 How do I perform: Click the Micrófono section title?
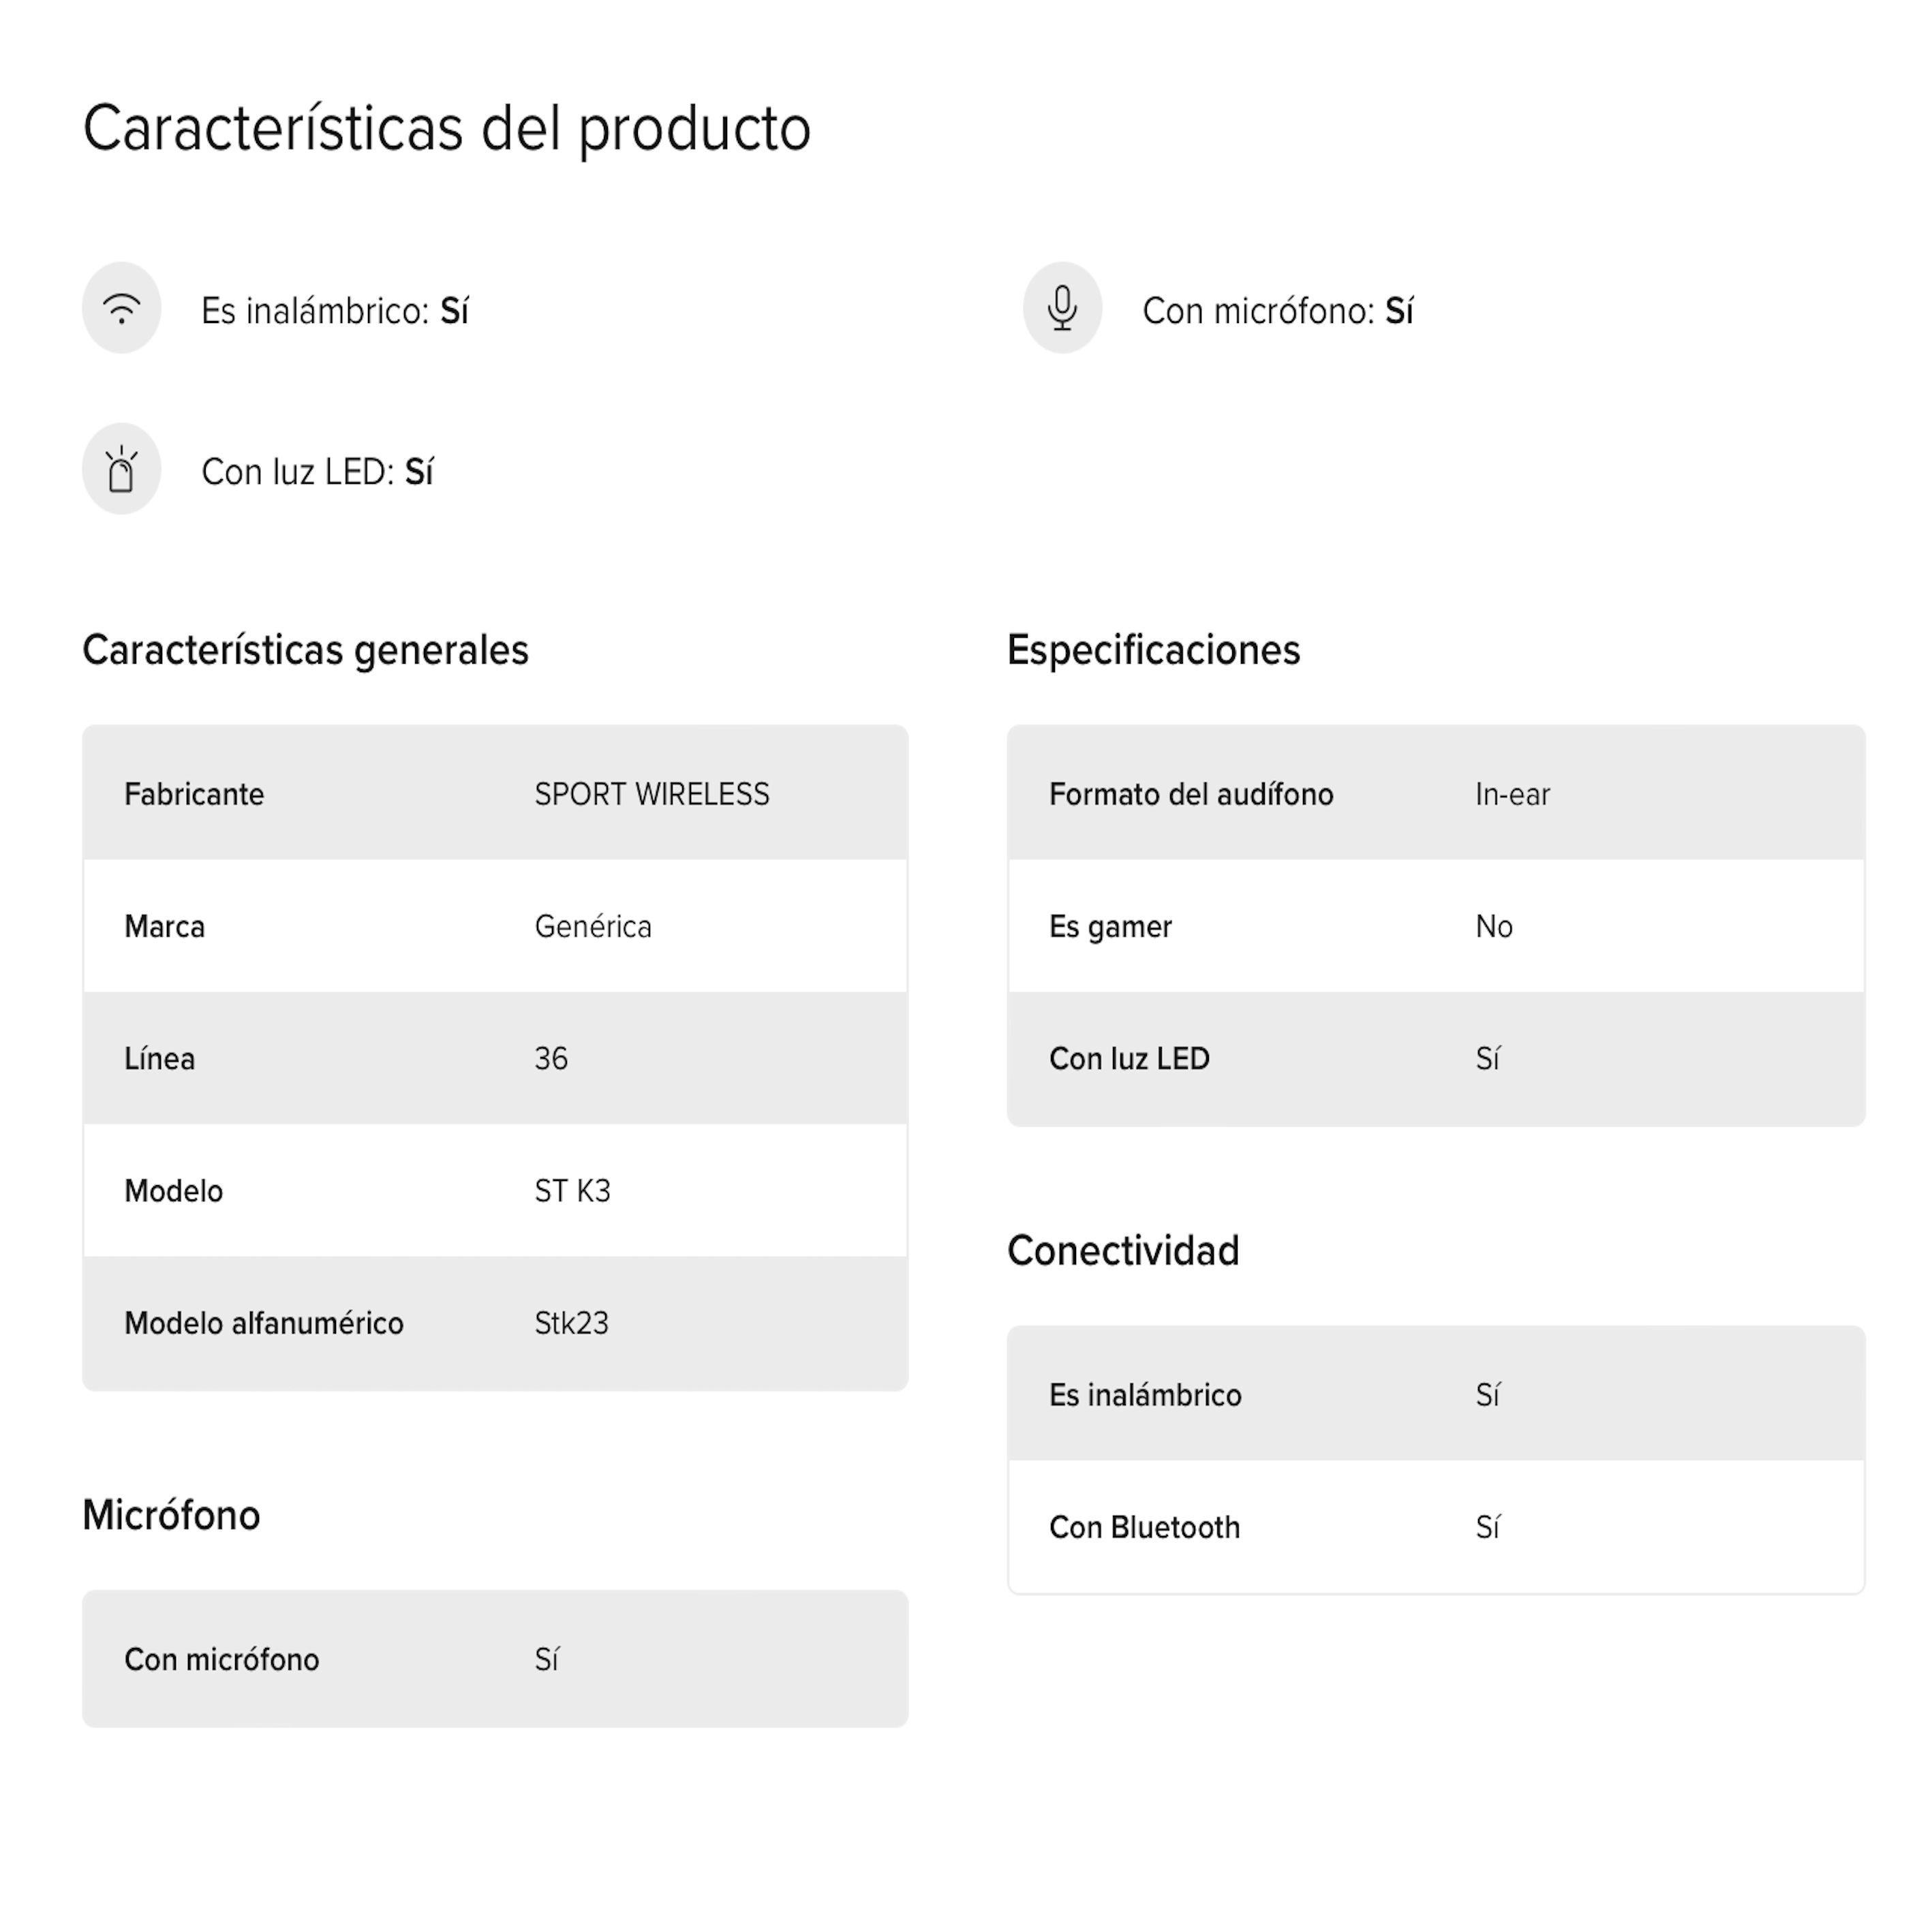pos(171,1515)
